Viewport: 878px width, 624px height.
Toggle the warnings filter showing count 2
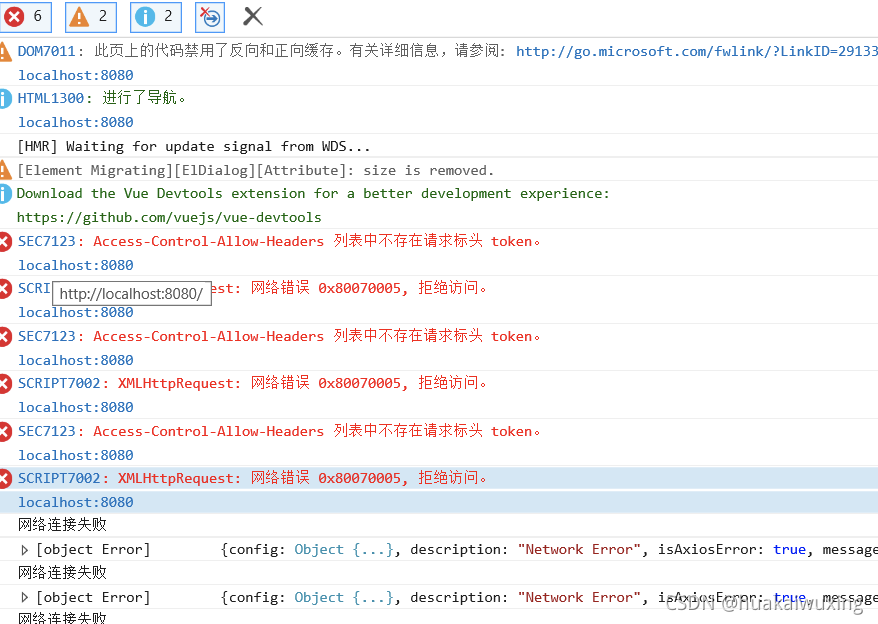pyautogui.click(x=88, y=16)
